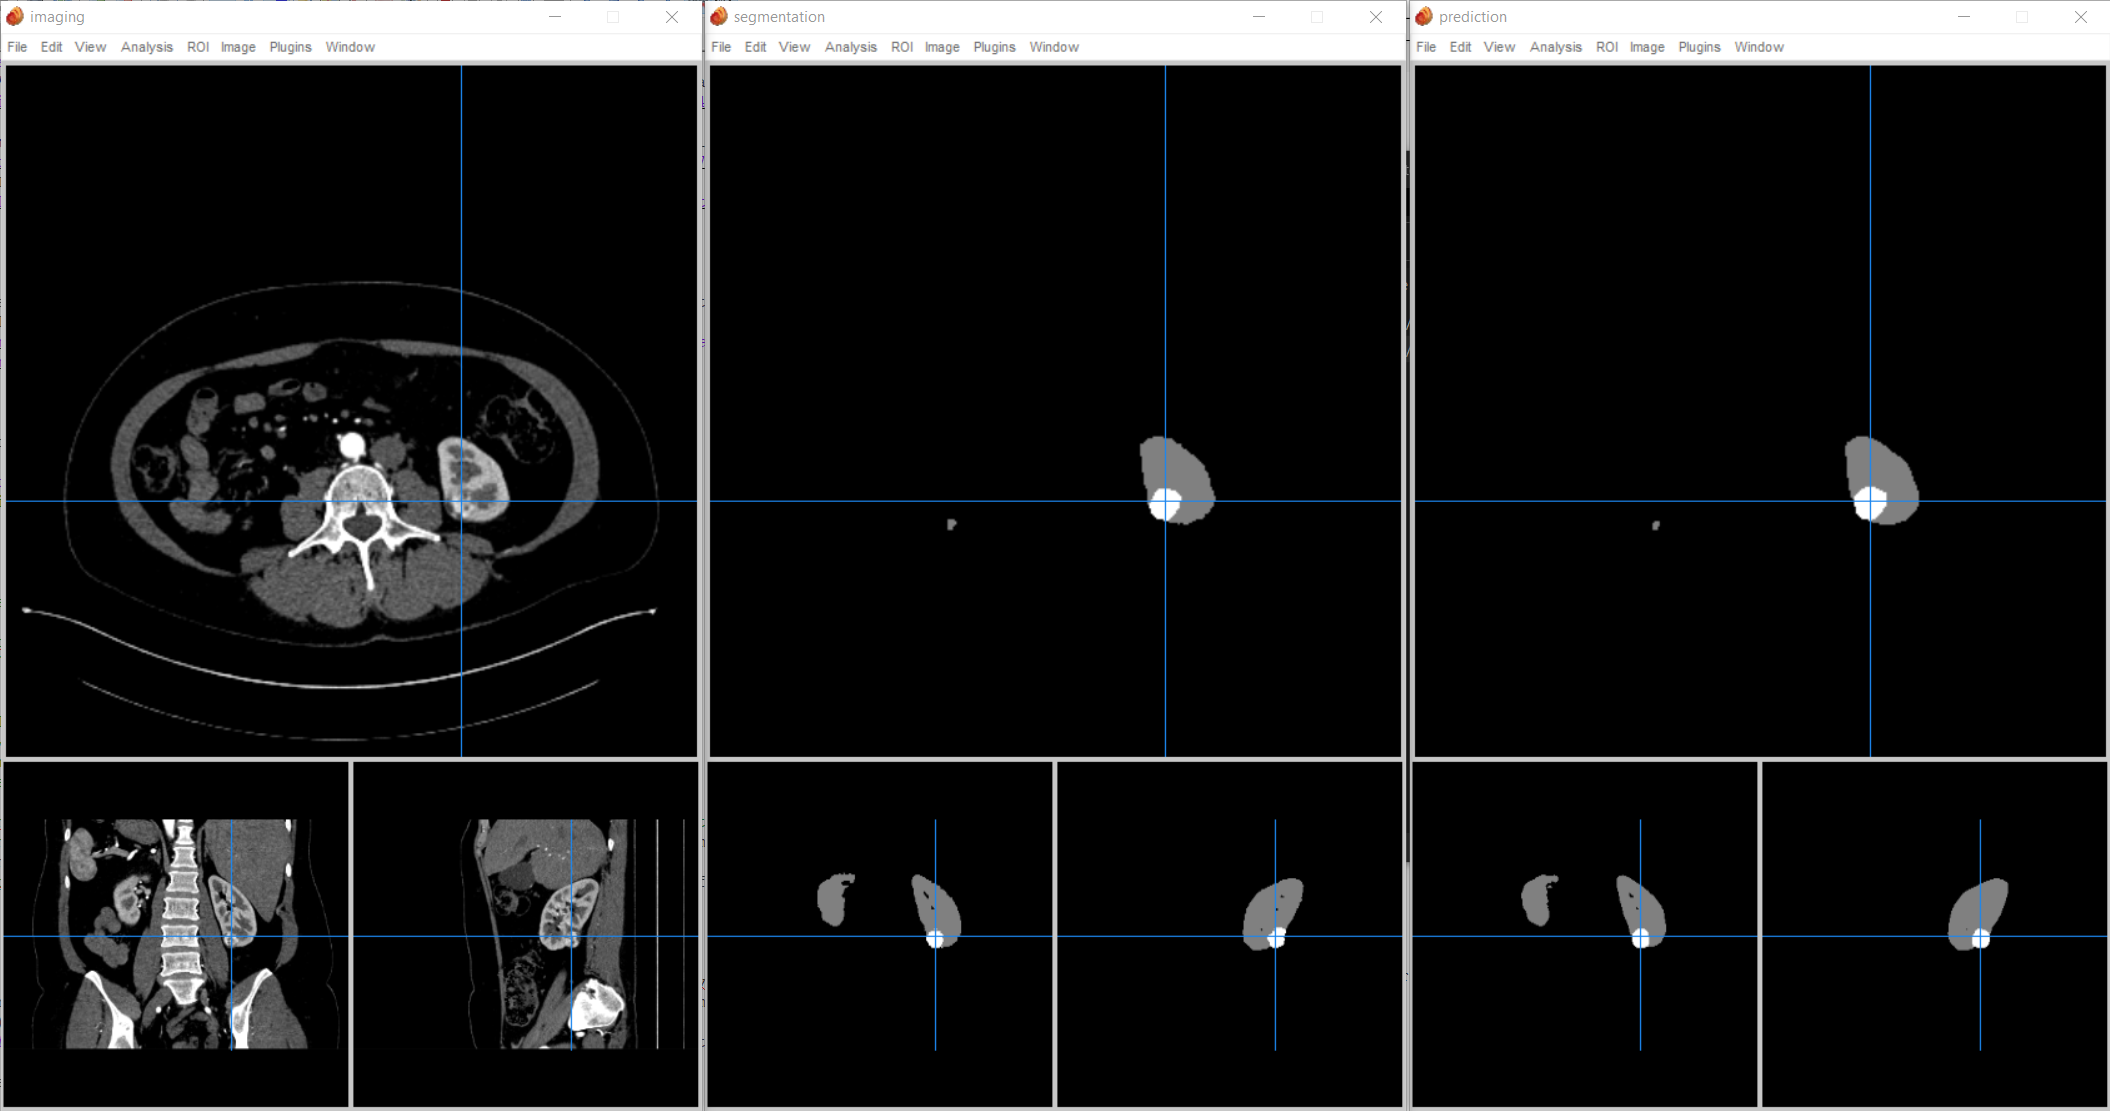2110x1111 pixels.
Task: Open Analysis menu in segmentation window
Action: (850, 47)
